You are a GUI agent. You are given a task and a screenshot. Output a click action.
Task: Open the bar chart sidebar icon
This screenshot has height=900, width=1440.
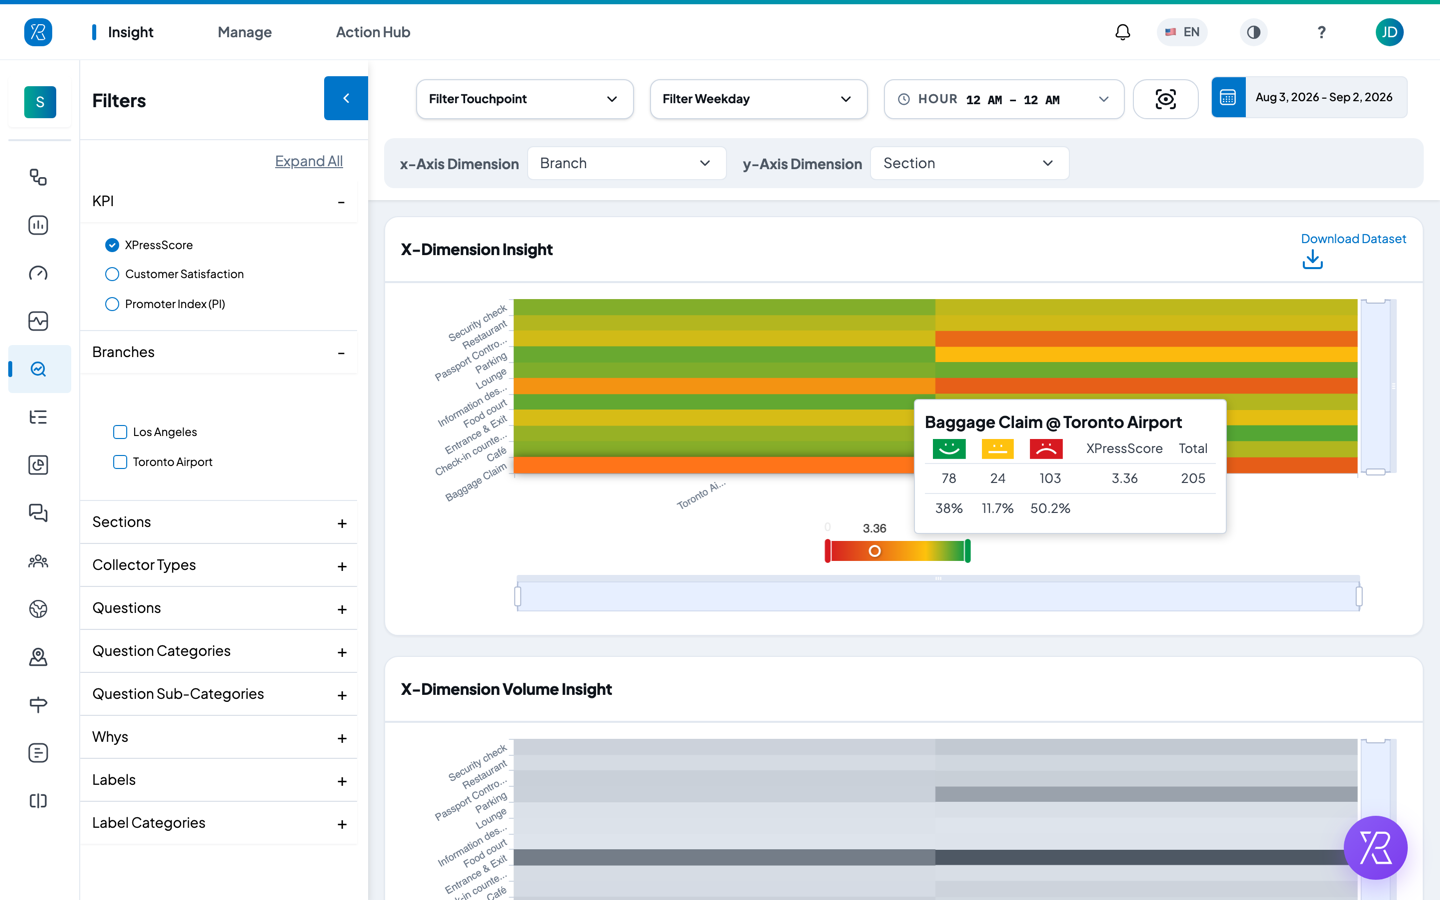point(38,225)
